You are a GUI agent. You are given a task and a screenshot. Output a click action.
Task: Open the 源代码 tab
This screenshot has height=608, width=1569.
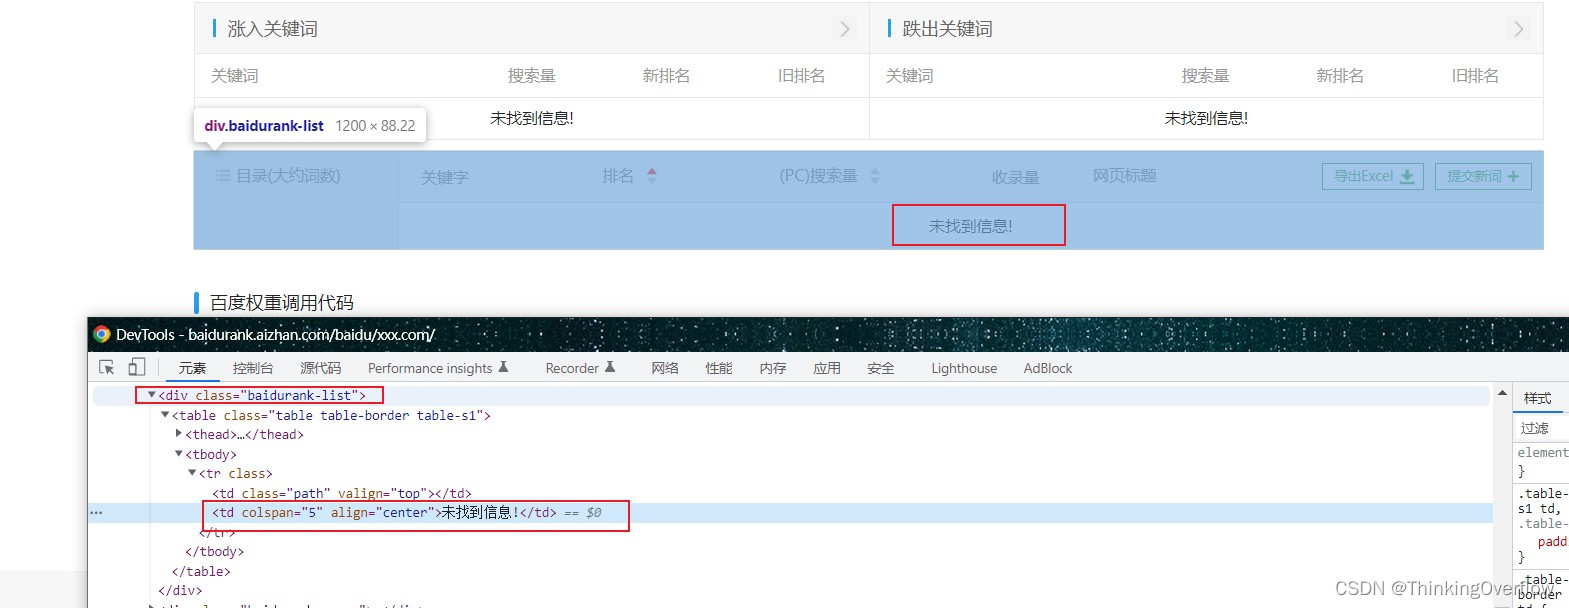tap(320, 368)
